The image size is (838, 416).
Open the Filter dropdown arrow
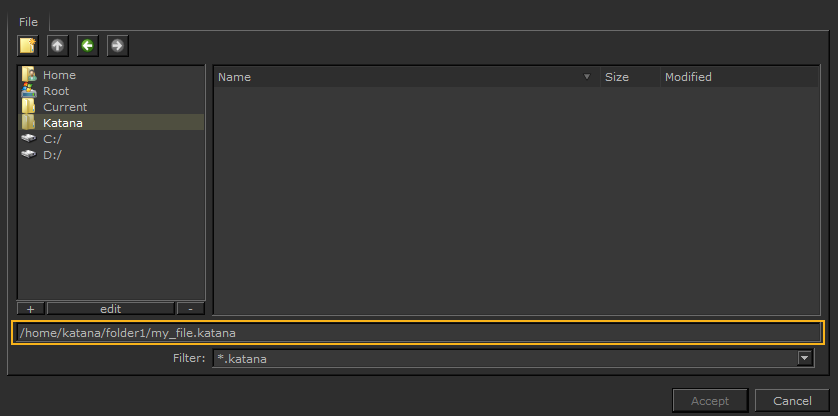point(805,358)
